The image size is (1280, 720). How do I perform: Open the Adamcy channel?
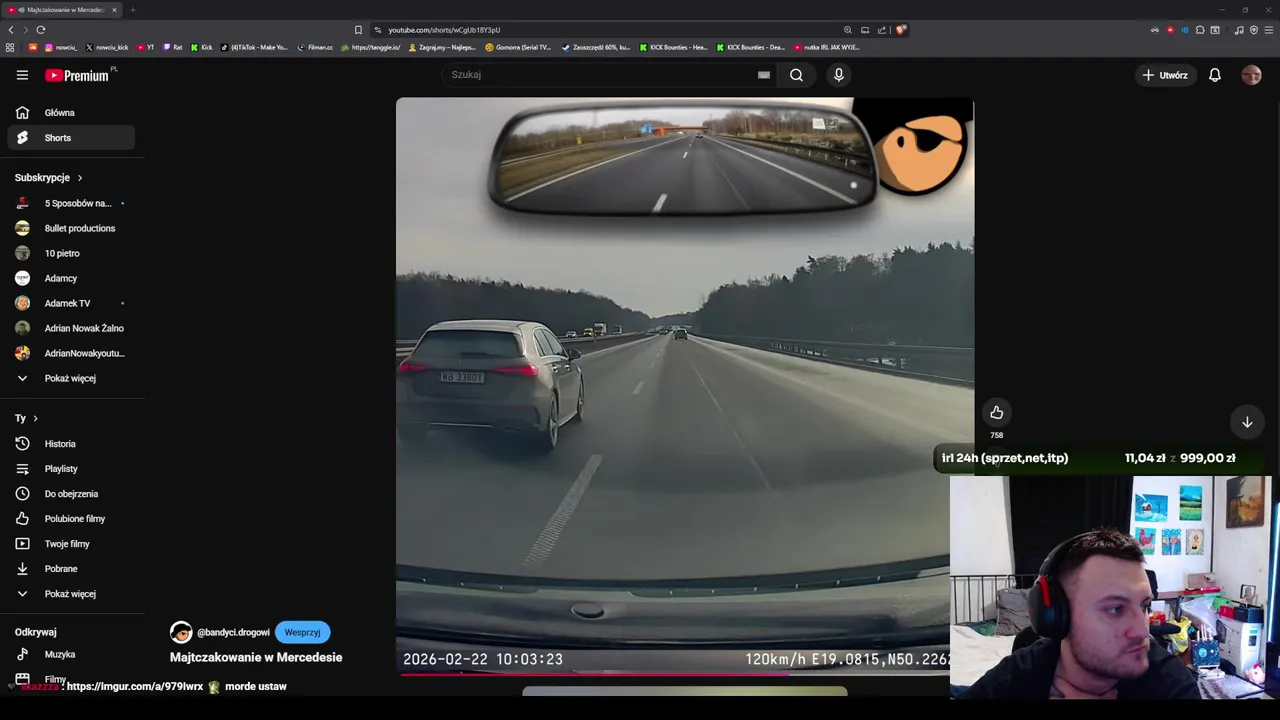click(71, 278)
